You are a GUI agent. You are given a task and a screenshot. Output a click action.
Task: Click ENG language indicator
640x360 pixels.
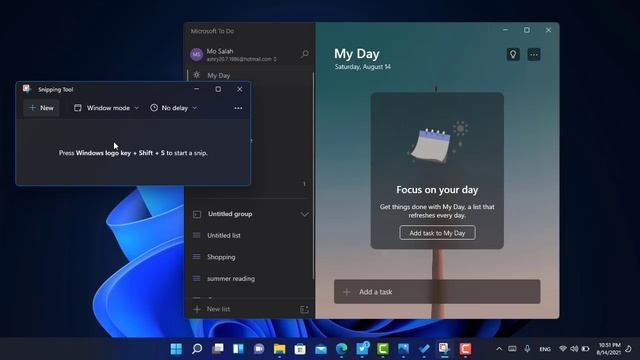[545, 349]
